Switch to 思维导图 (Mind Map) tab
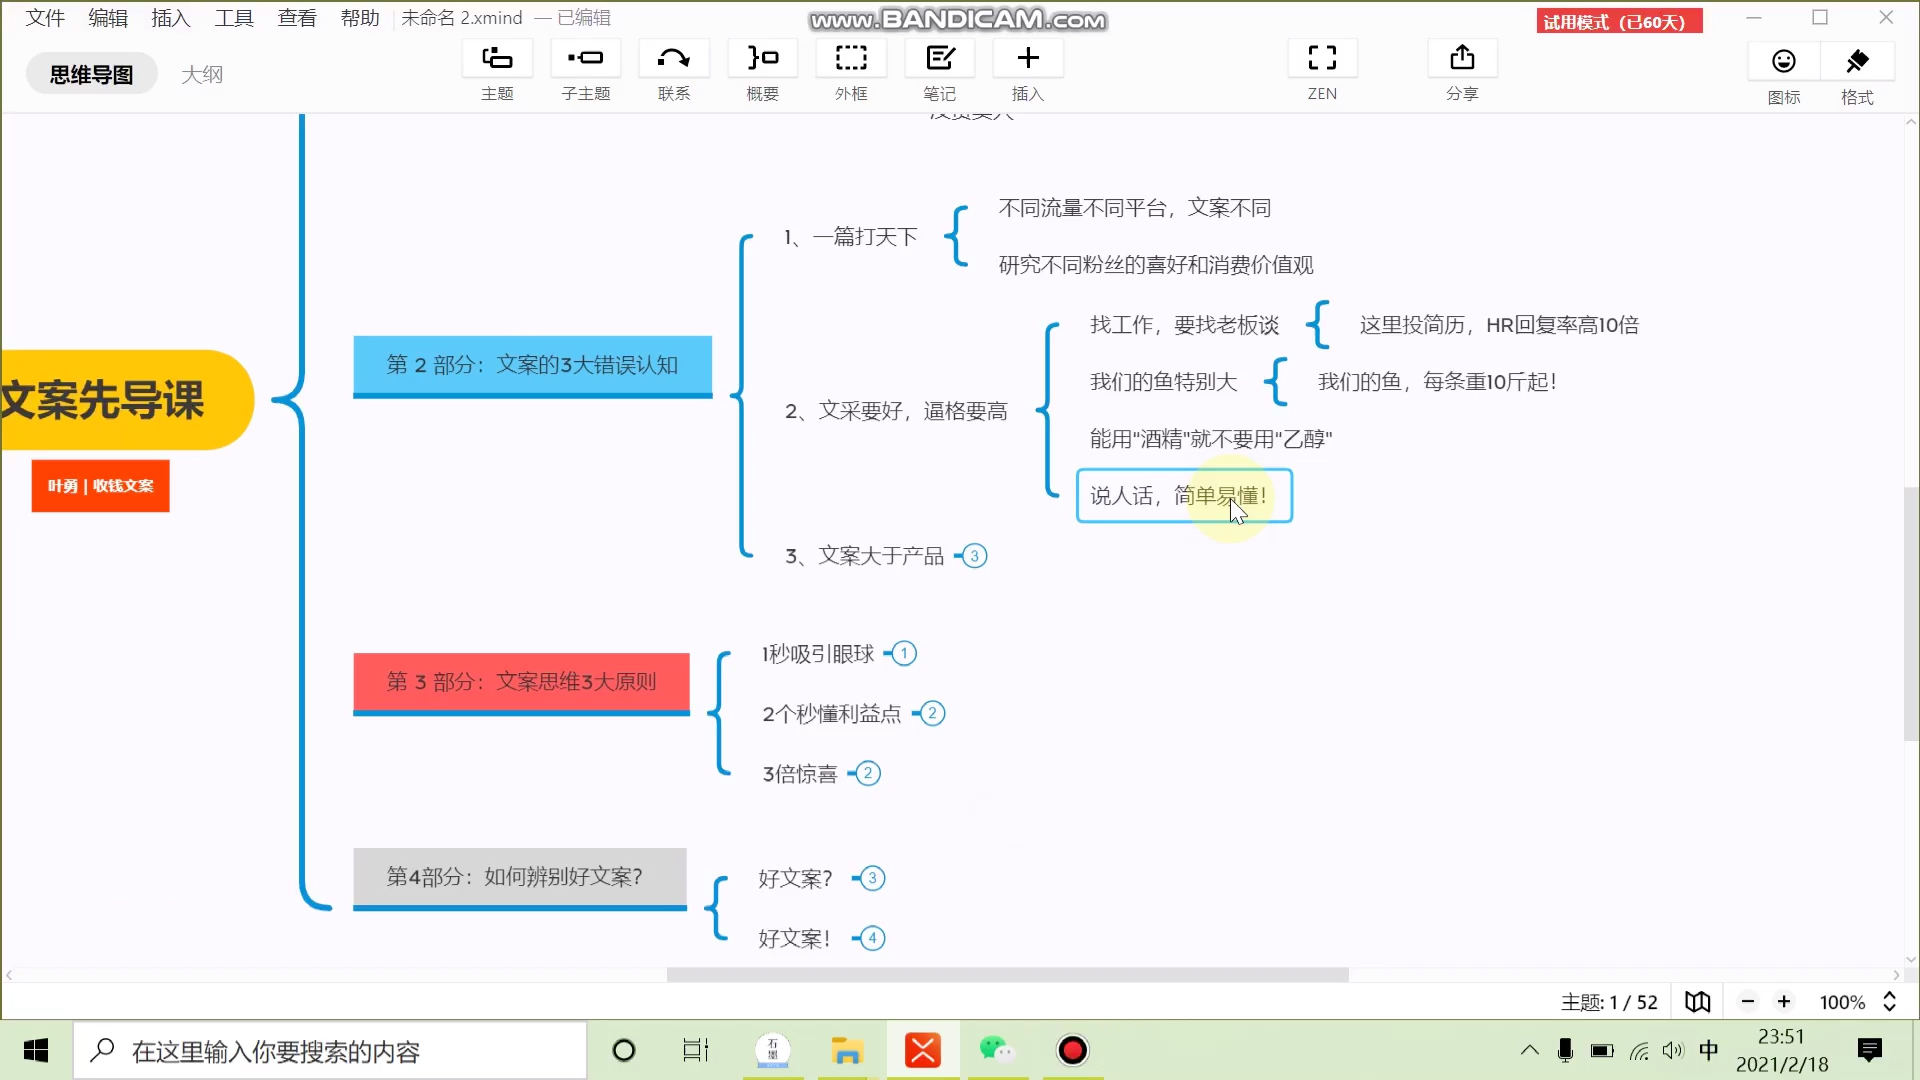The image size is (1920, 1080). (x=90, y=73)
